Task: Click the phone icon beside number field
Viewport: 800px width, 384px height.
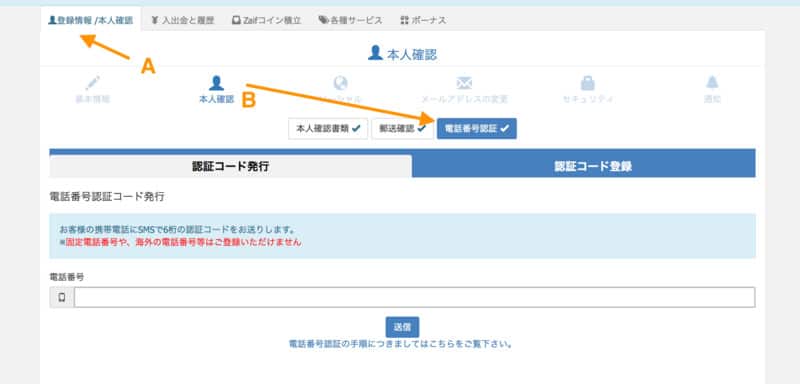Action: pos(62,297)
